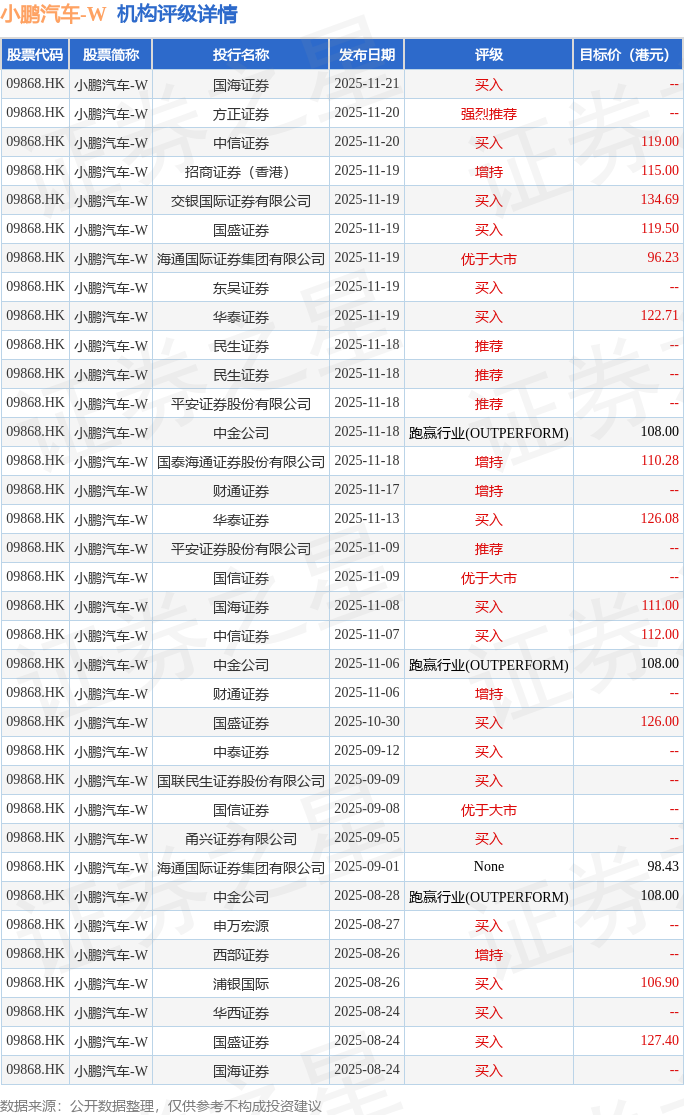Screen dimensions: 684x1115
Task: Click date 2025-09-12
Action: pyautogui.click(x=367, y=751)
